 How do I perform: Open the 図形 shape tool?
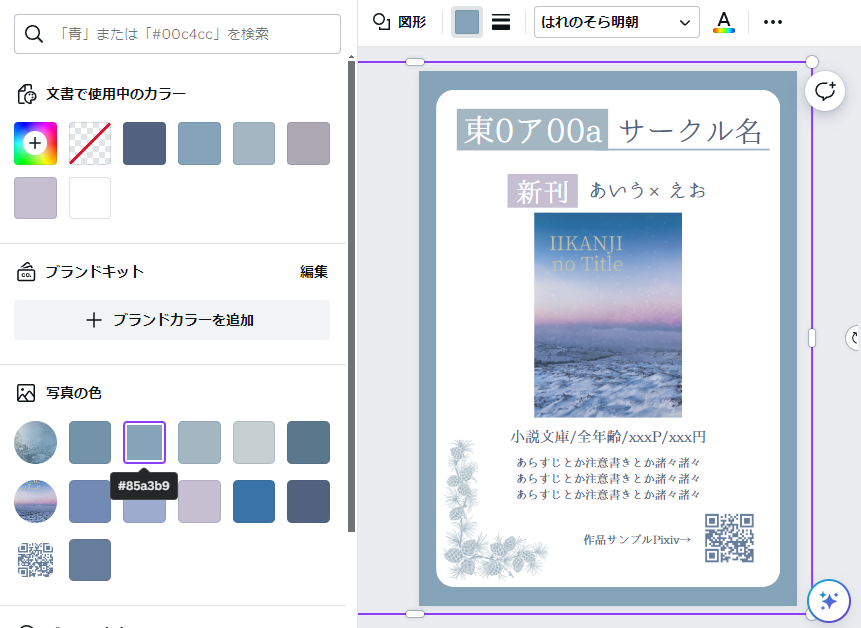(x=399, y=22)
